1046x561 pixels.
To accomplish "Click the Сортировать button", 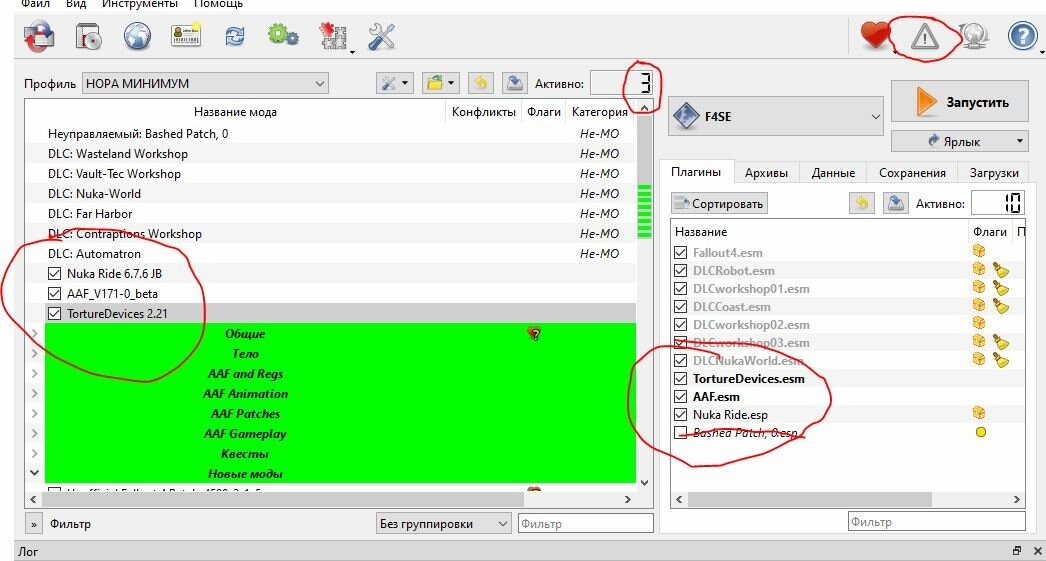I will (x=719, y=203).
